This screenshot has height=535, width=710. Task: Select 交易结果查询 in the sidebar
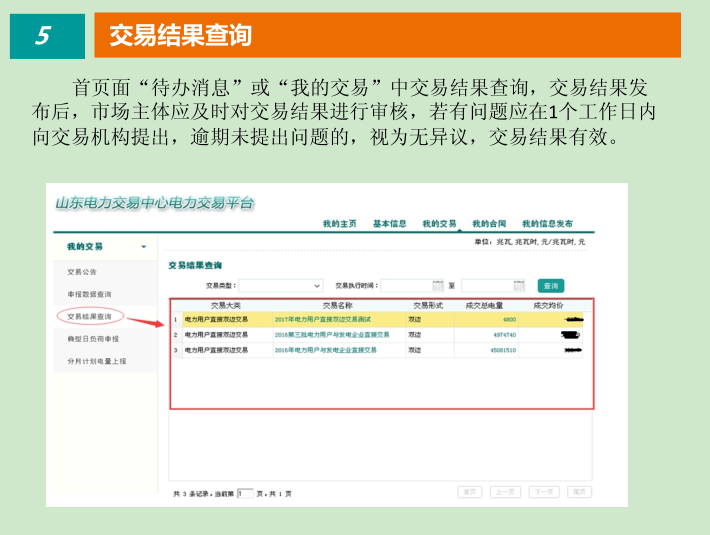[x=89, y=316]
